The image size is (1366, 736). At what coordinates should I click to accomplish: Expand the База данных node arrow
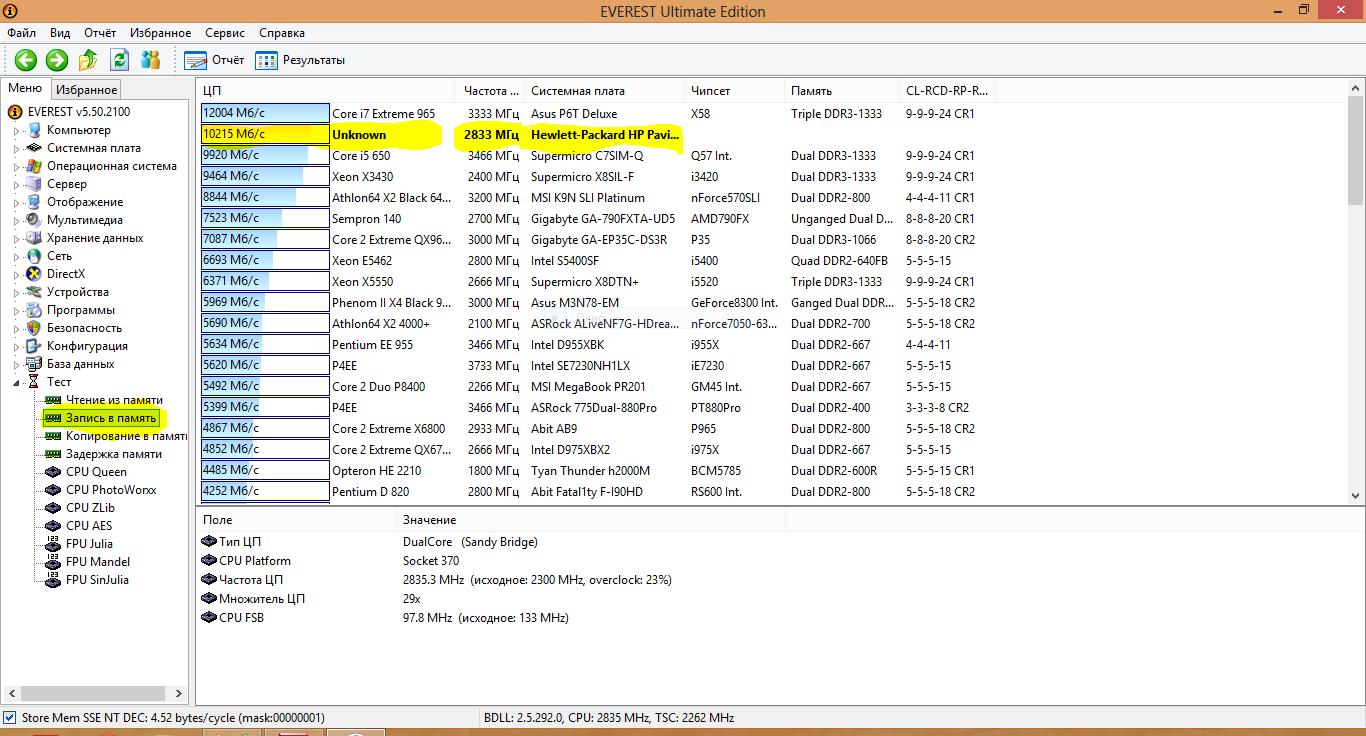[x=16, y=365]
